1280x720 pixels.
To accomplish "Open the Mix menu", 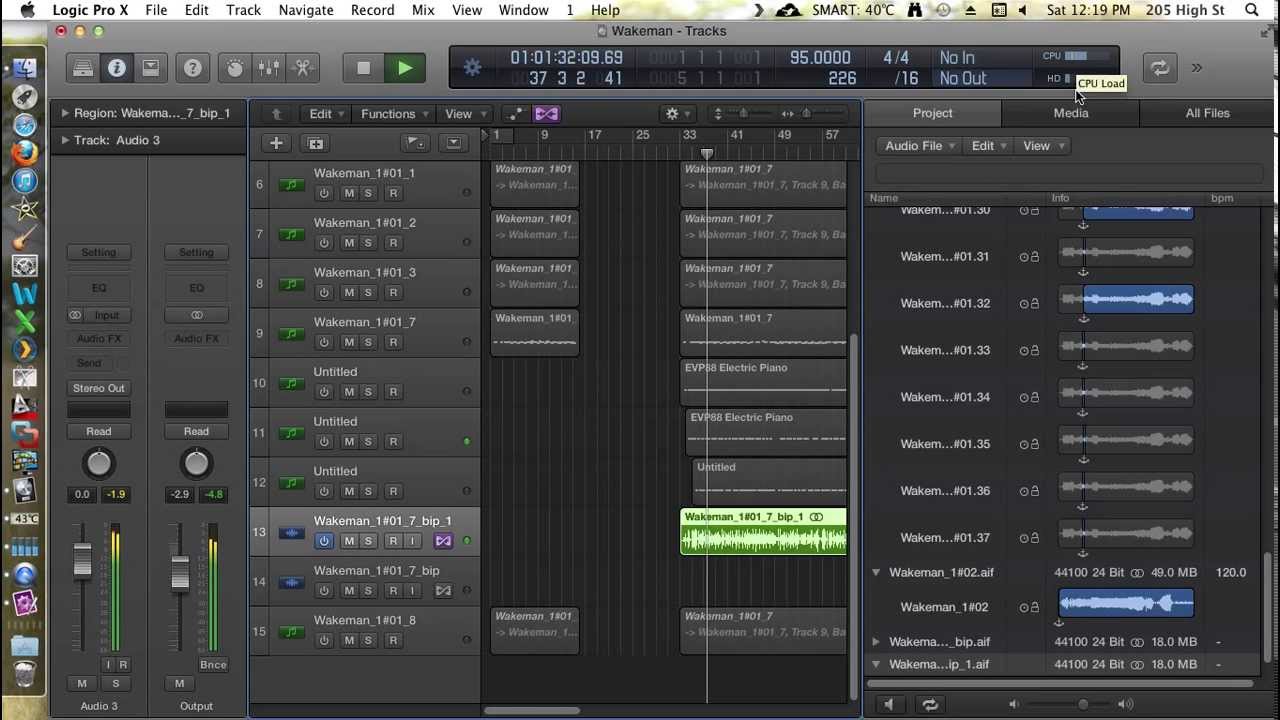I will (423, 10).
